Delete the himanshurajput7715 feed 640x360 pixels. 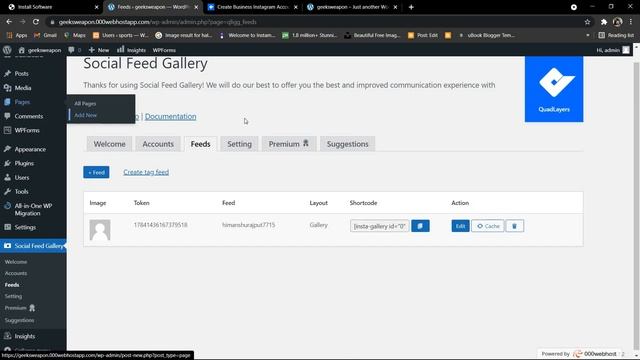514,226
